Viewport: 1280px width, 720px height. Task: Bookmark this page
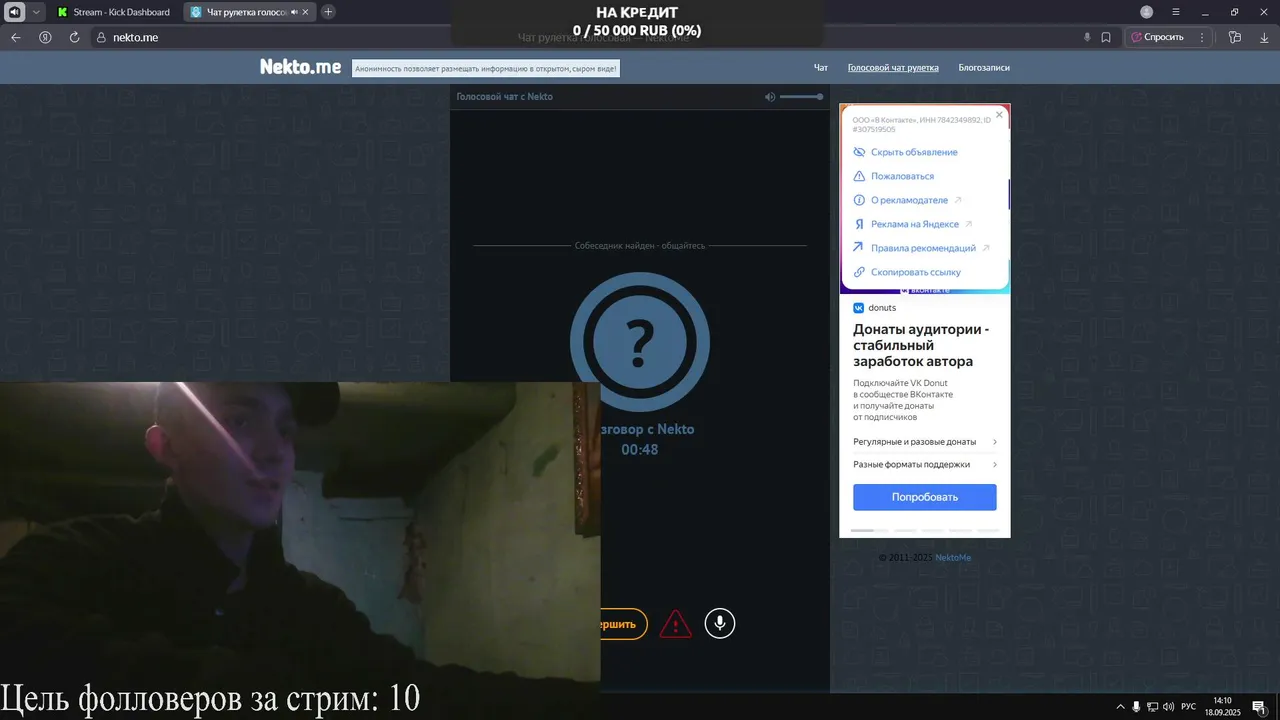click(1106, 37)
